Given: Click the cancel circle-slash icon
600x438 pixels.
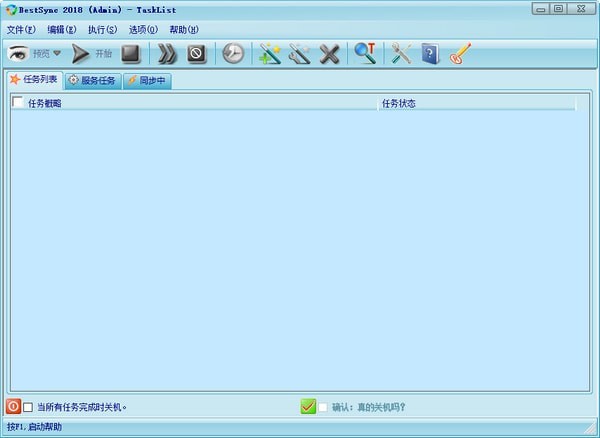Looking at the screenshot, I should click(197, 54).
